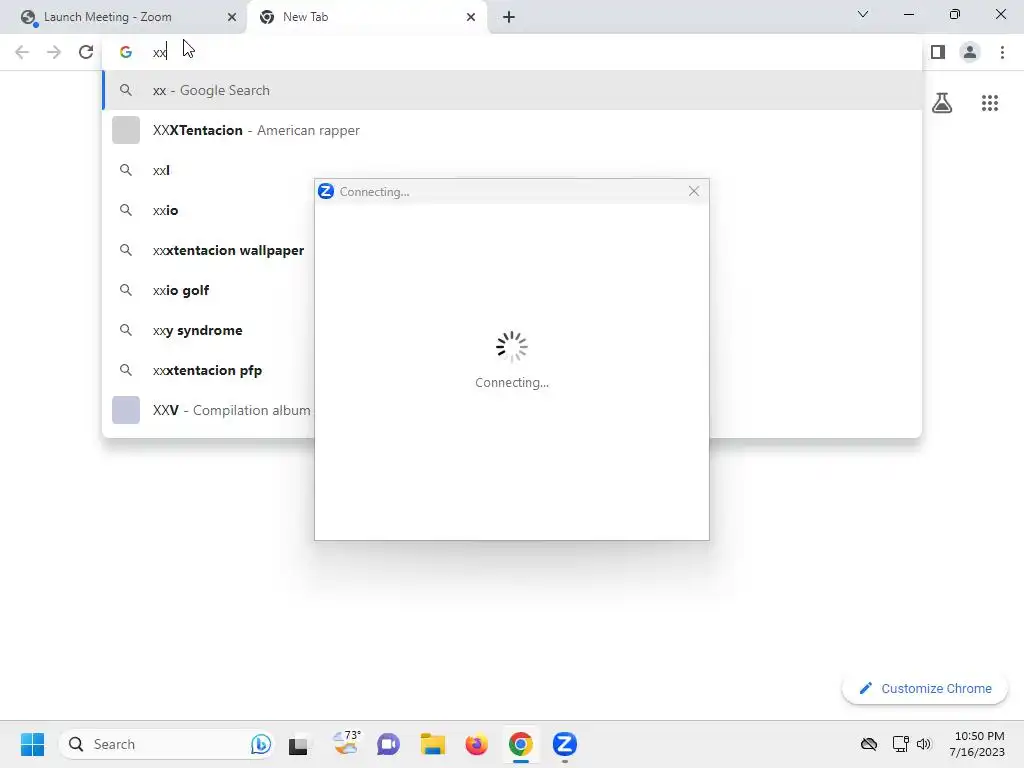Image resolution: width=1024 pixels, height=768 pixels.
Task: Click the taskbar Search box
Action: pos(167,744)
